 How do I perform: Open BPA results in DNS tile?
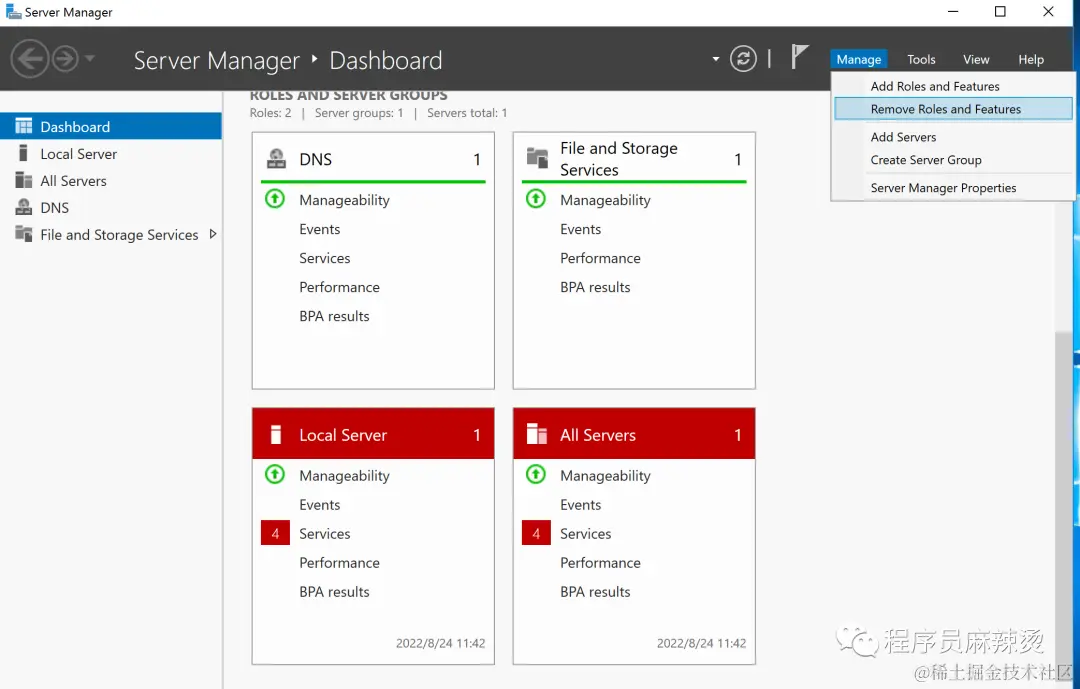[x=334, y=316]
